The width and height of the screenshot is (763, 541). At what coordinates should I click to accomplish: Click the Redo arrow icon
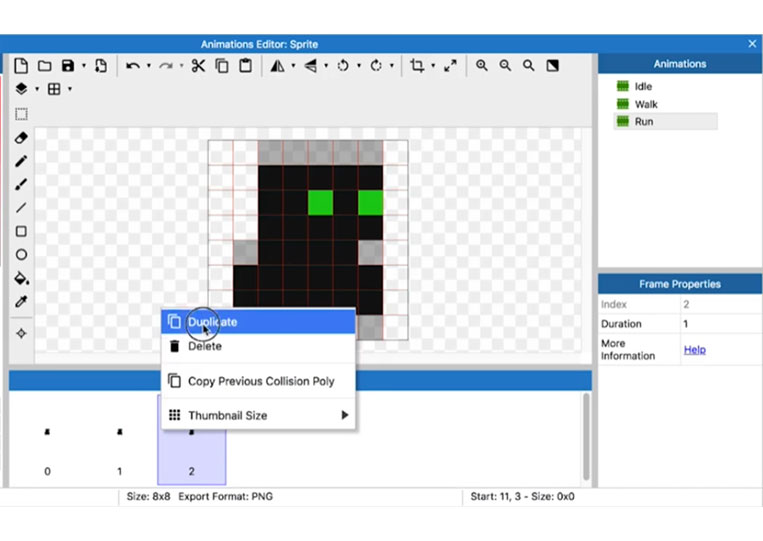pos(166,66)
